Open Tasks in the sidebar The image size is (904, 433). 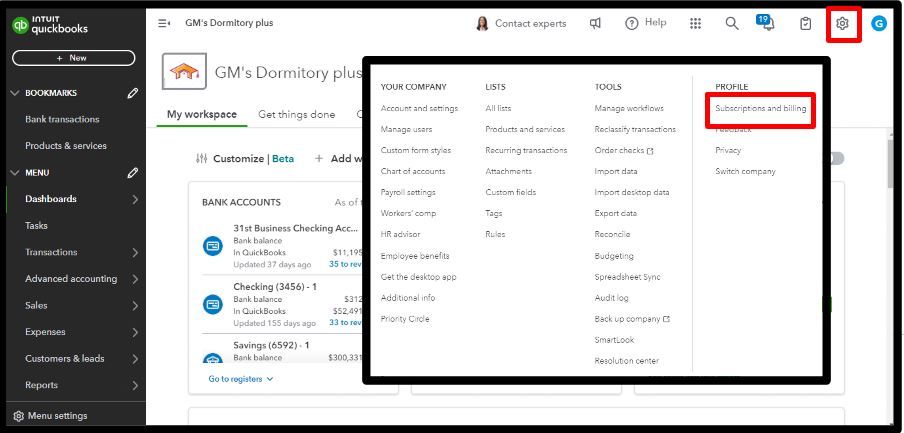click(x=36, y=225)
